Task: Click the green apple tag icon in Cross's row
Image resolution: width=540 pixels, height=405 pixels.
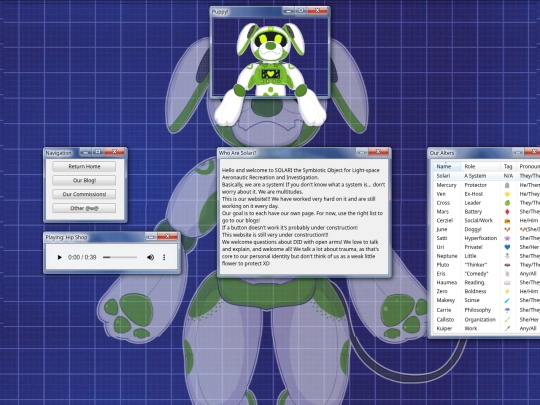Action: pyautogui.click(x=507, y=203)
